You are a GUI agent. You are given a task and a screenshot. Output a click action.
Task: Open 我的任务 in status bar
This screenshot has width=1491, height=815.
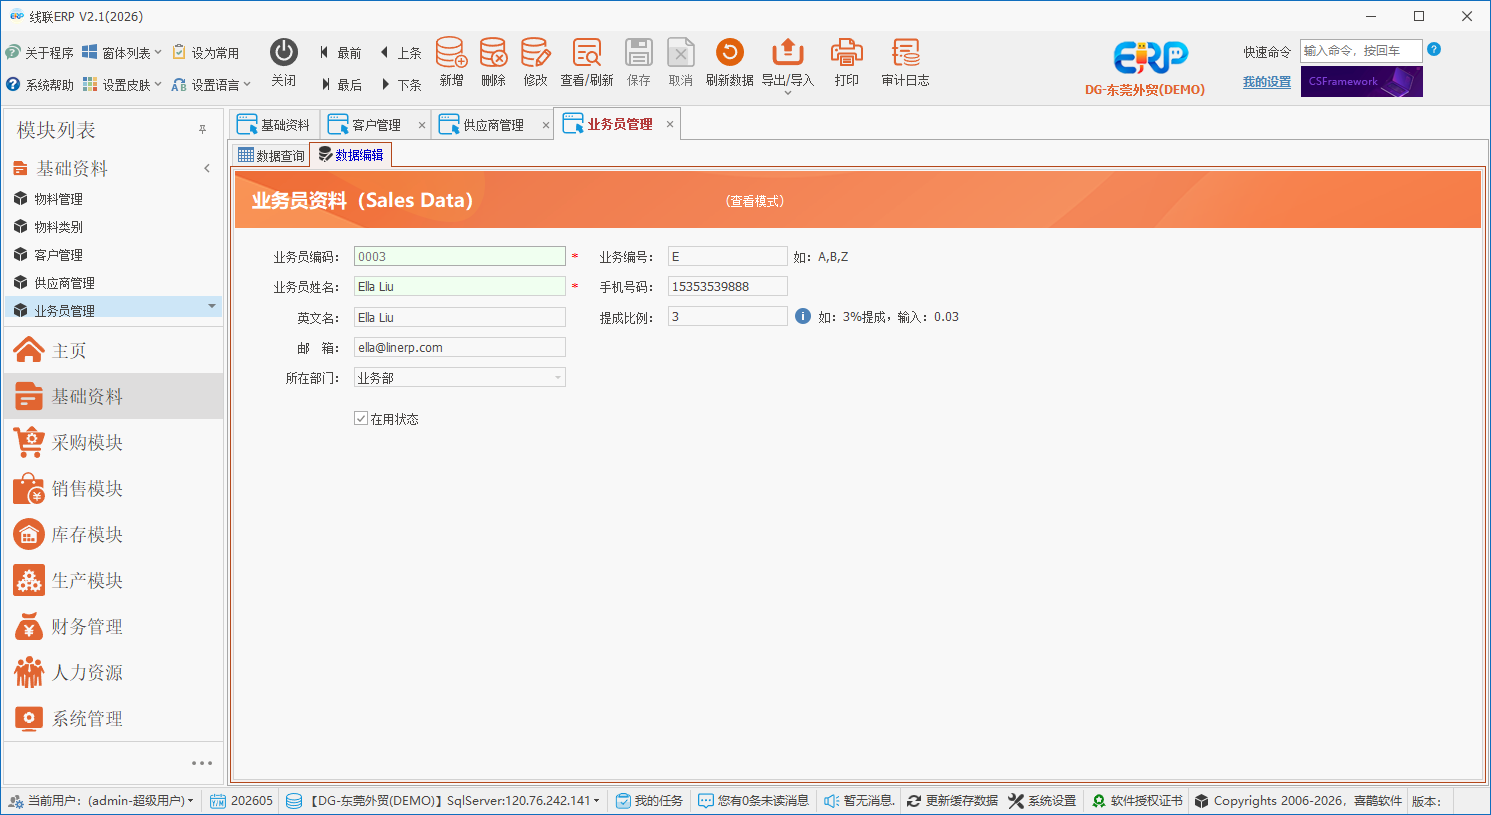pyautogui.click(x=649, y=801)
